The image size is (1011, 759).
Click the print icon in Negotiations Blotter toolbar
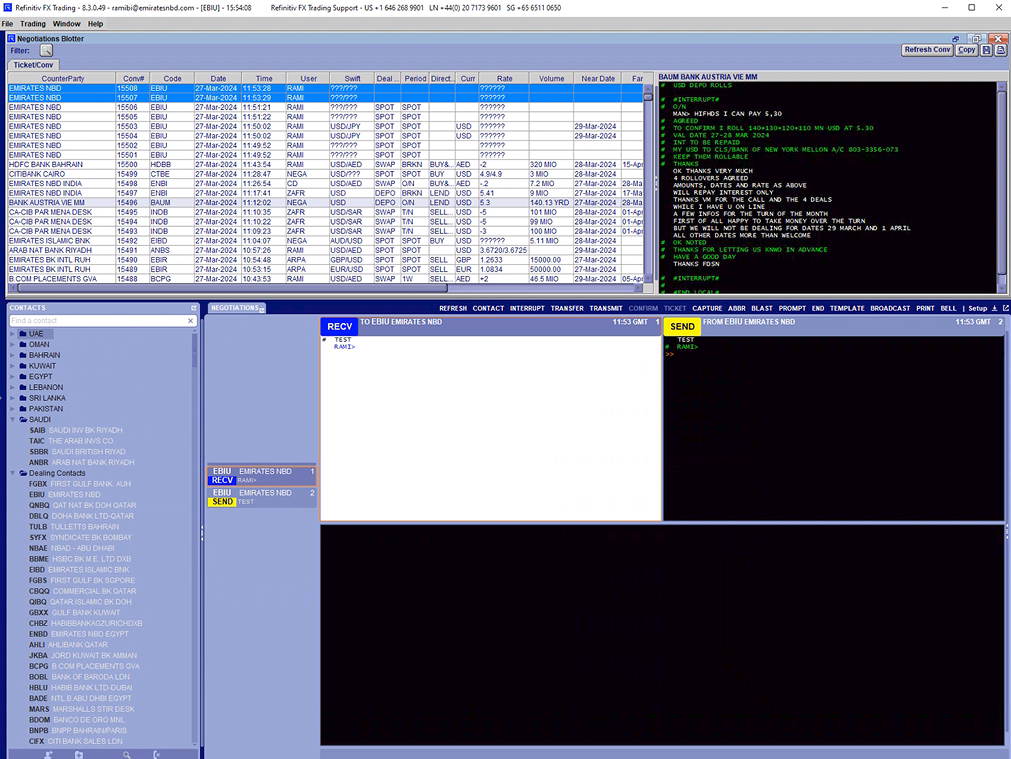(x=1000, y=50)
